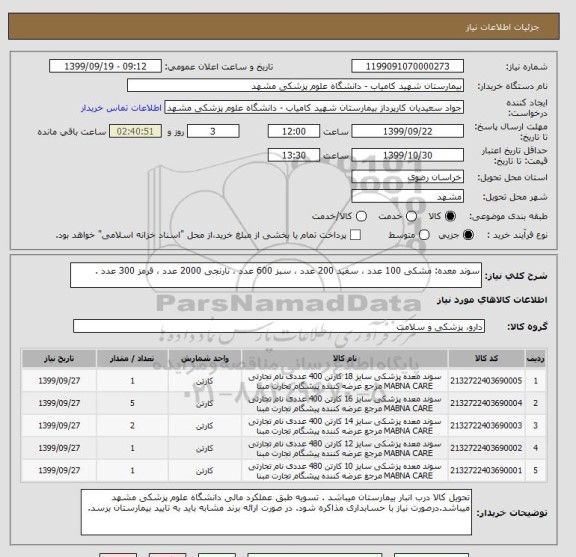This screenshot has height=557, width=576.
Task: Open the اطلاعات تماس خریدار link
Action: (x=121, y=108)
